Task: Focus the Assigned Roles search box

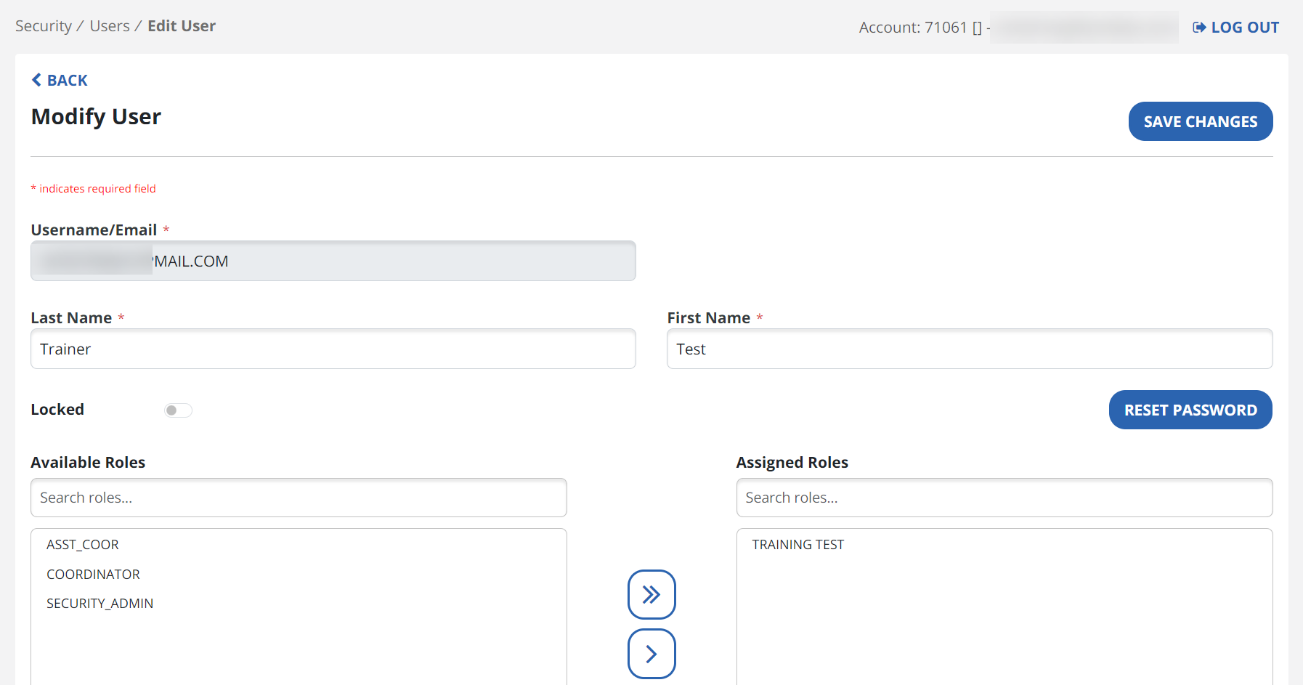Action: click(1003, 498)
